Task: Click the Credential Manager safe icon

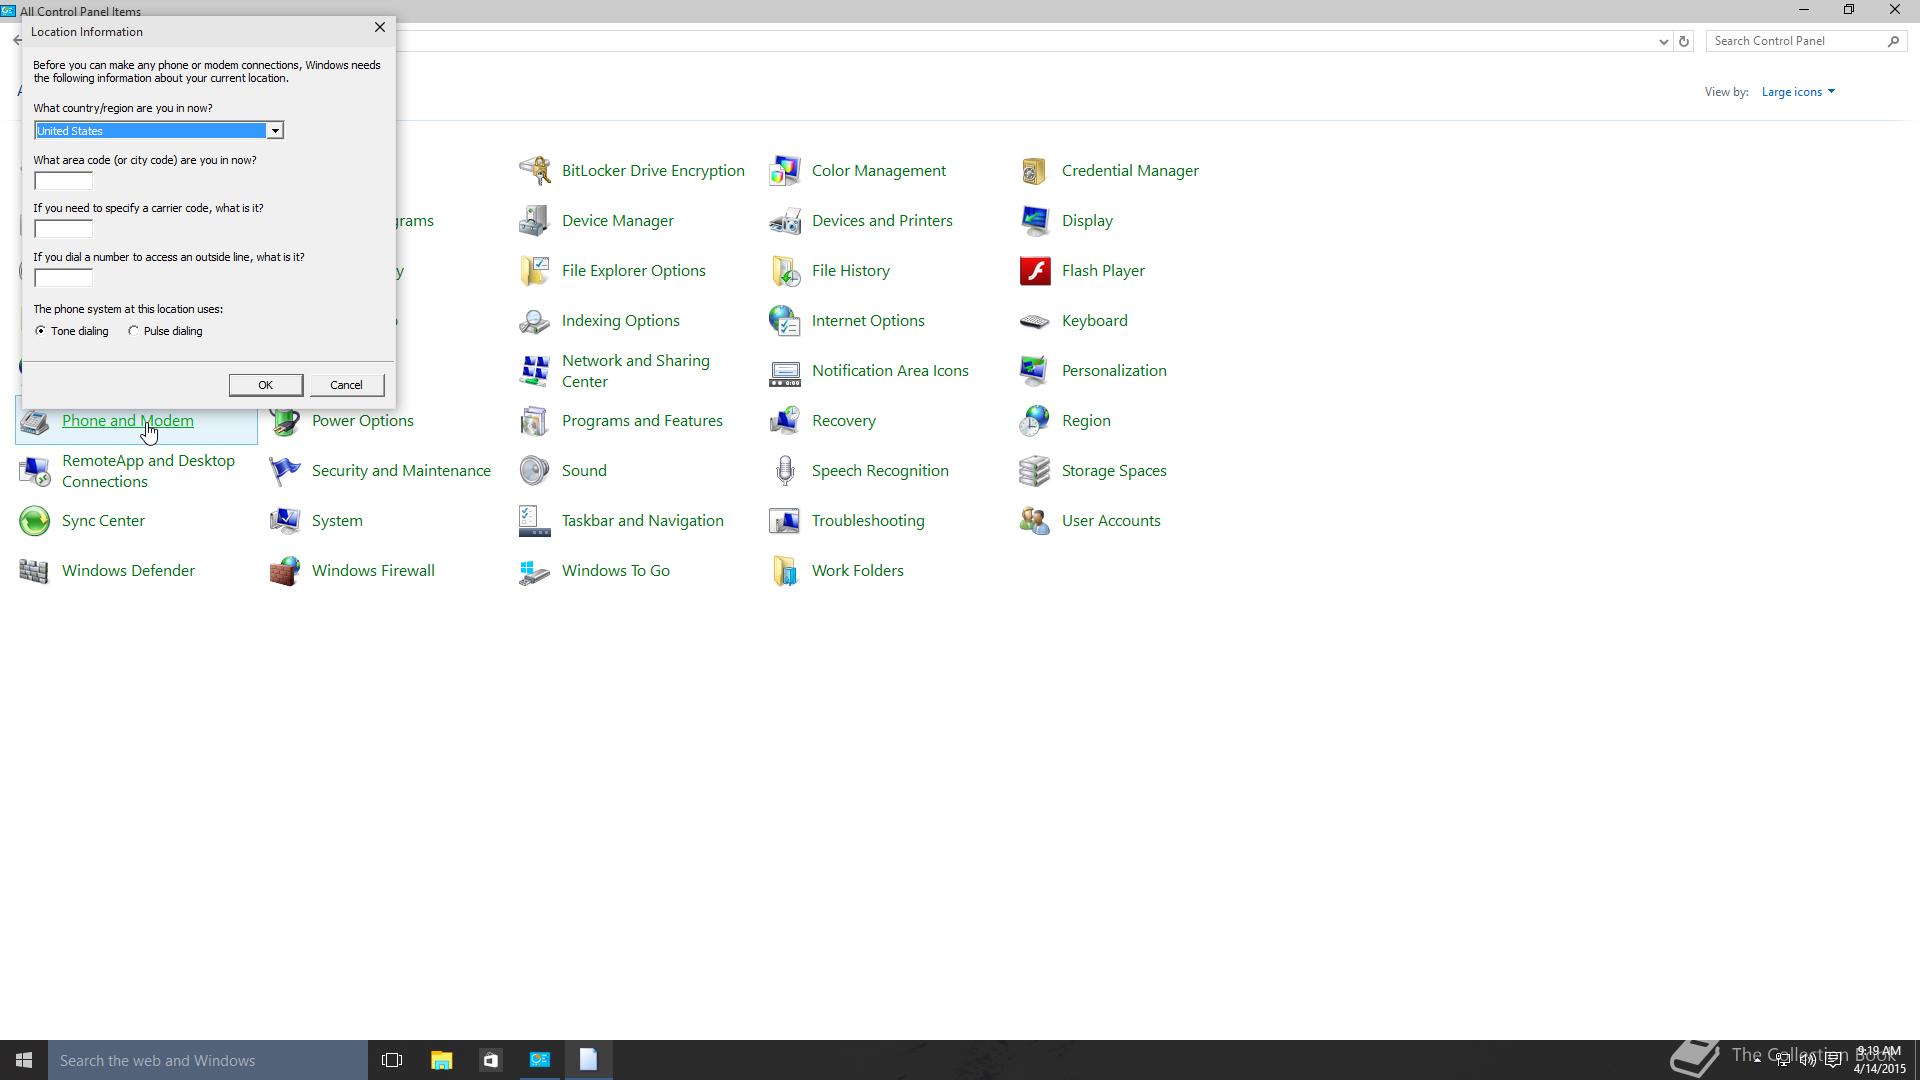Action: 1035,171
